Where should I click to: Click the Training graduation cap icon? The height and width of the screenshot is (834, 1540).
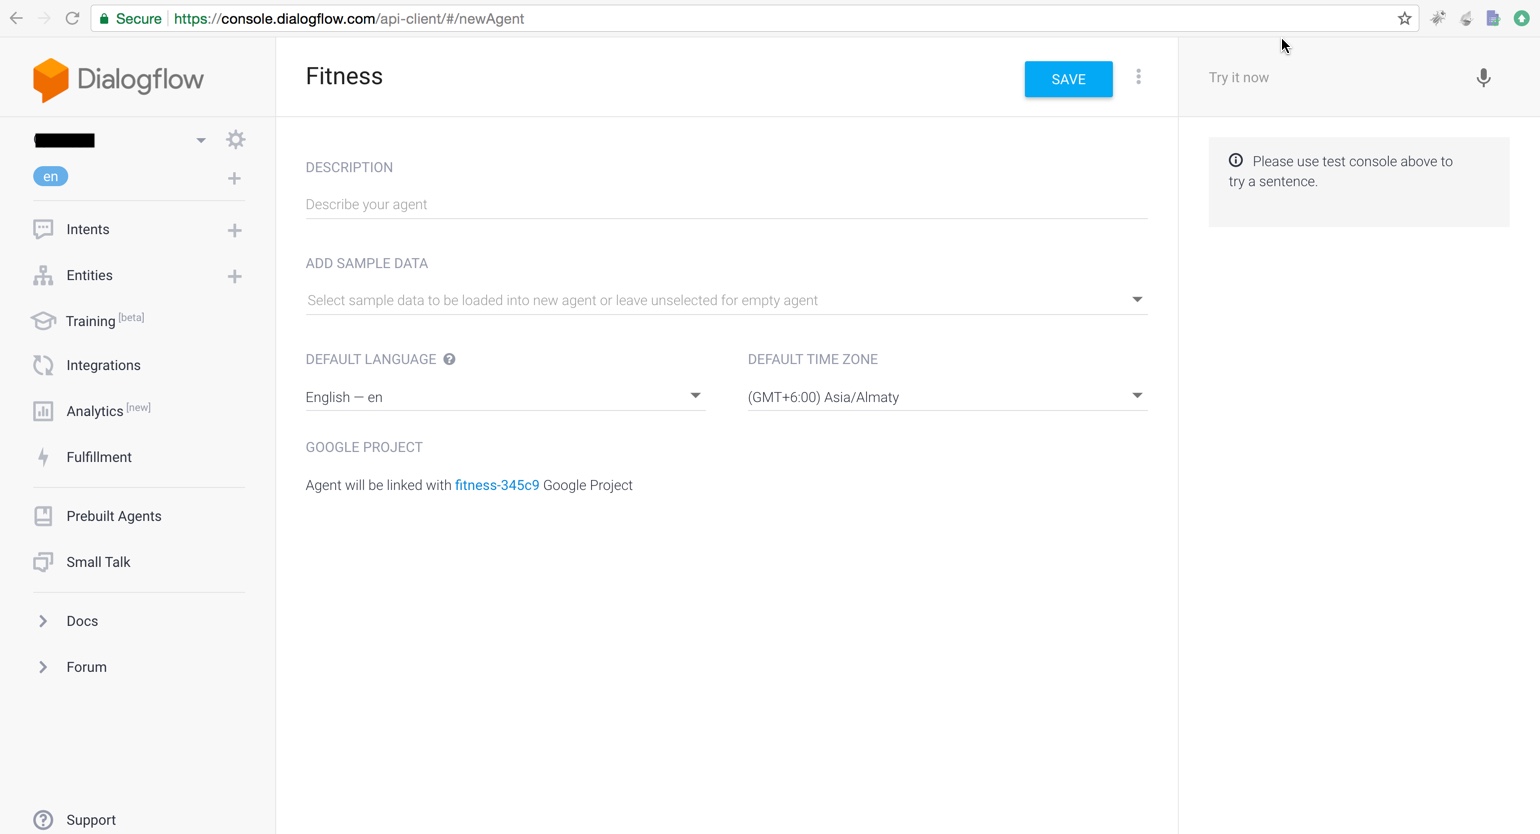click(43, 321)
